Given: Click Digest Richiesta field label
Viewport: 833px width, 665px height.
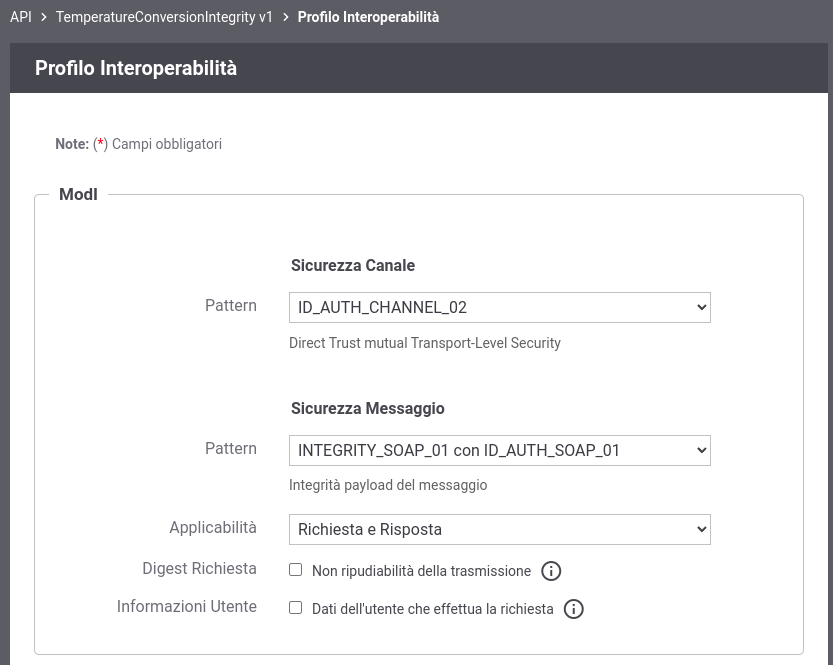Looking at the screenshot, I should tap(199, 568).
